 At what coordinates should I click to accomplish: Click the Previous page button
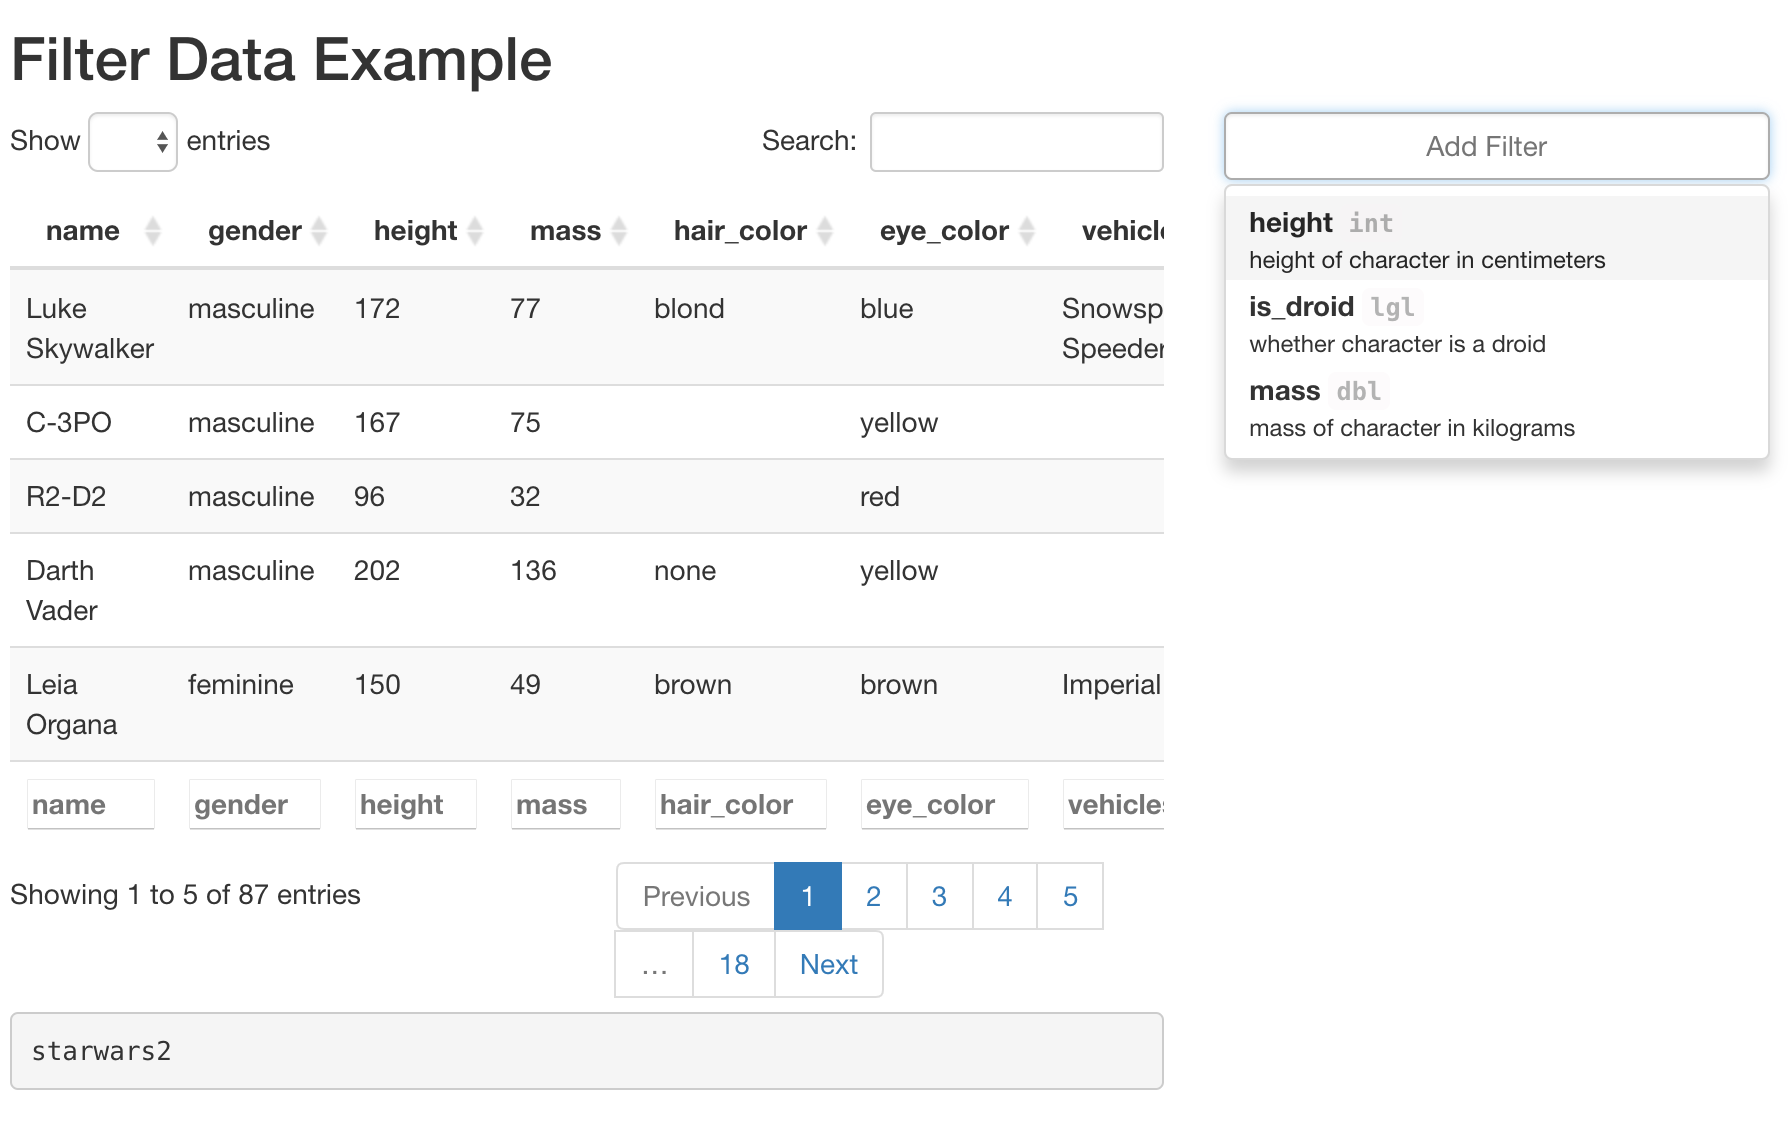pyautogui.click(x=696, y=896)
